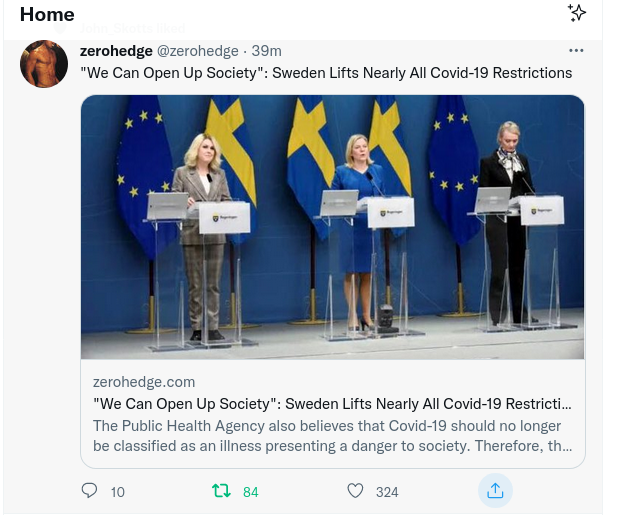Like the tweet with heart icon
This screenshot has width=618, height=515.
click(x=355, y=491)
